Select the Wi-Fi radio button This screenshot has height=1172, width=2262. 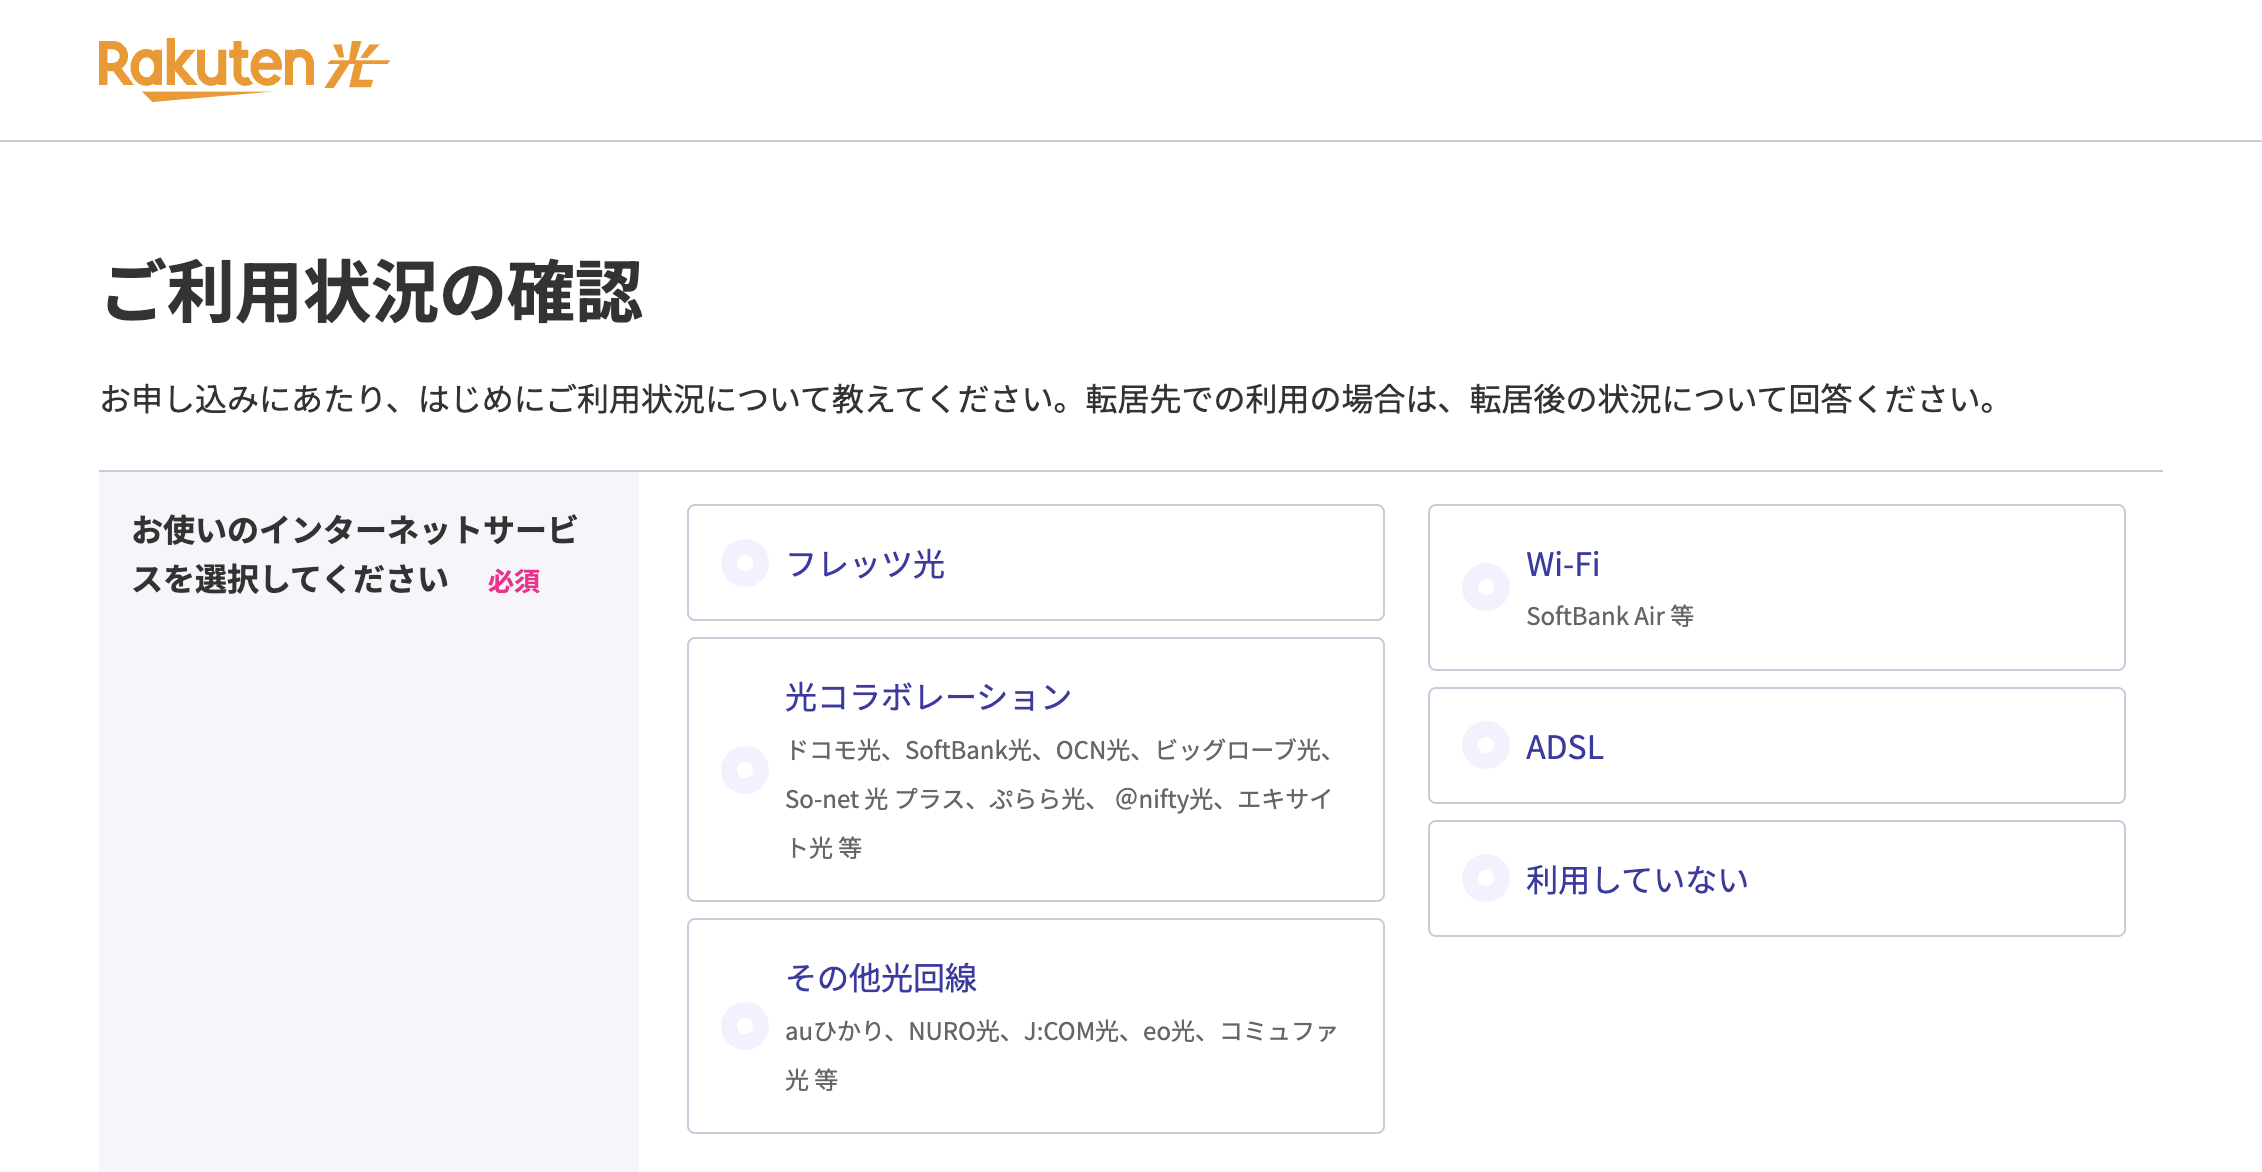(x=1486, y=587)
